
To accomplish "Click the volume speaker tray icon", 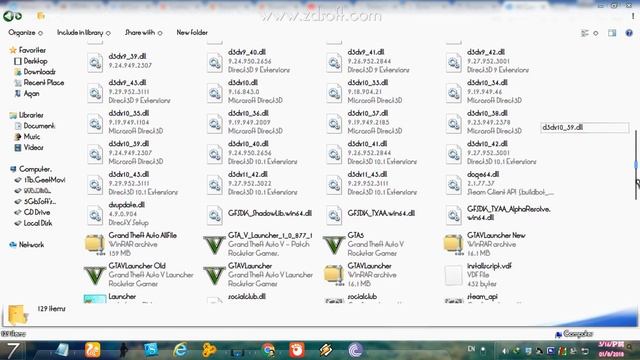I will tap(505, 351).
